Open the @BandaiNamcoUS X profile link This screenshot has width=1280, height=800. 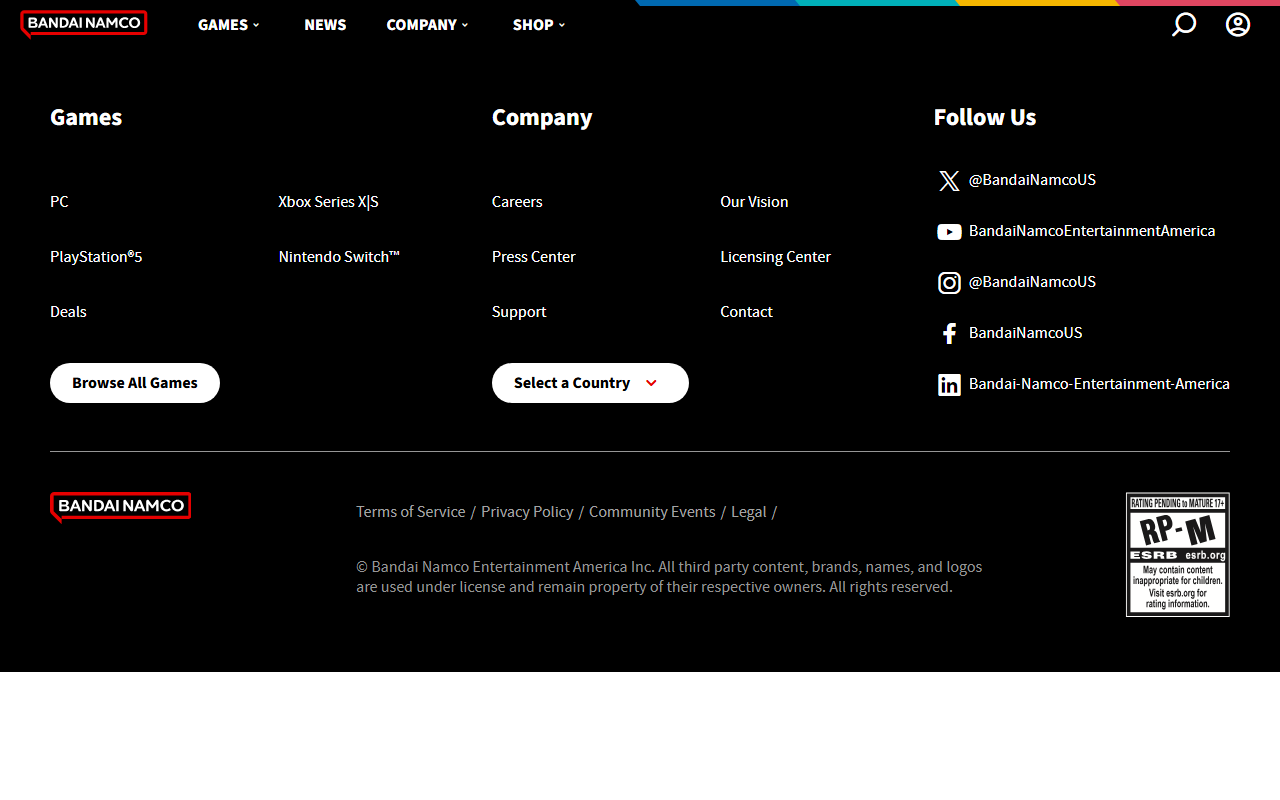point(1032,180)
